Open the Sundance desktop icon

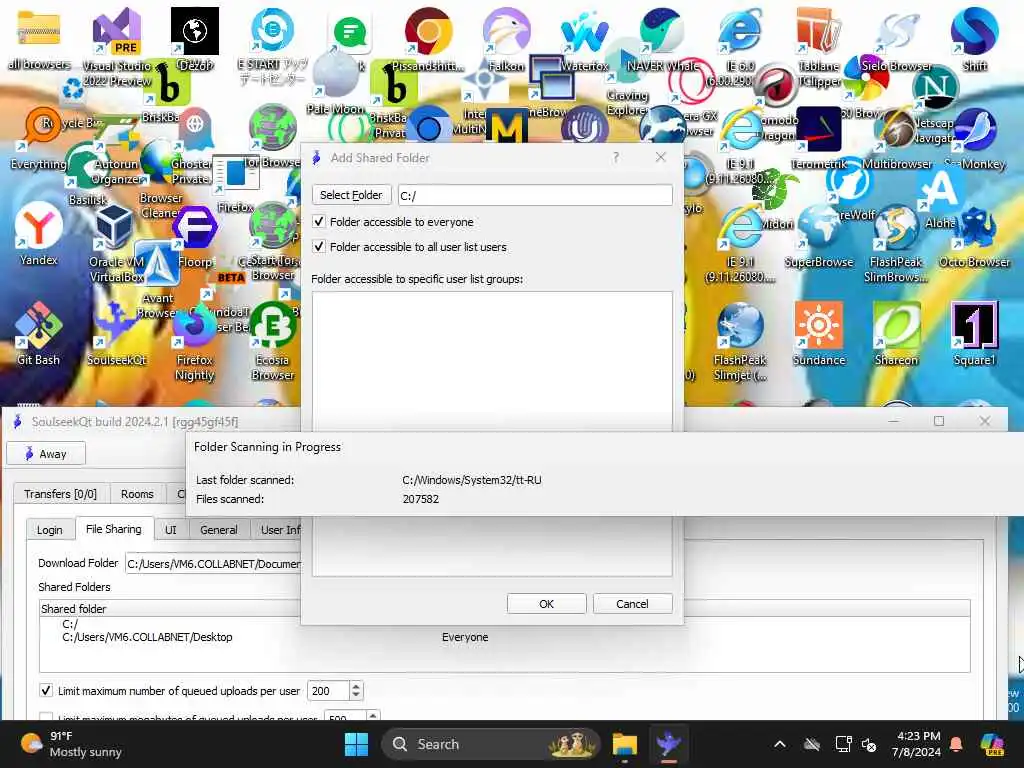pos(819,333)
